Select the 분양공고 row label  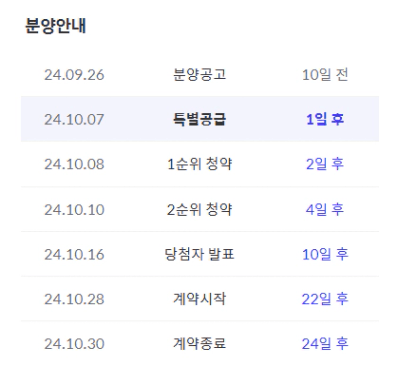(199, 74)
